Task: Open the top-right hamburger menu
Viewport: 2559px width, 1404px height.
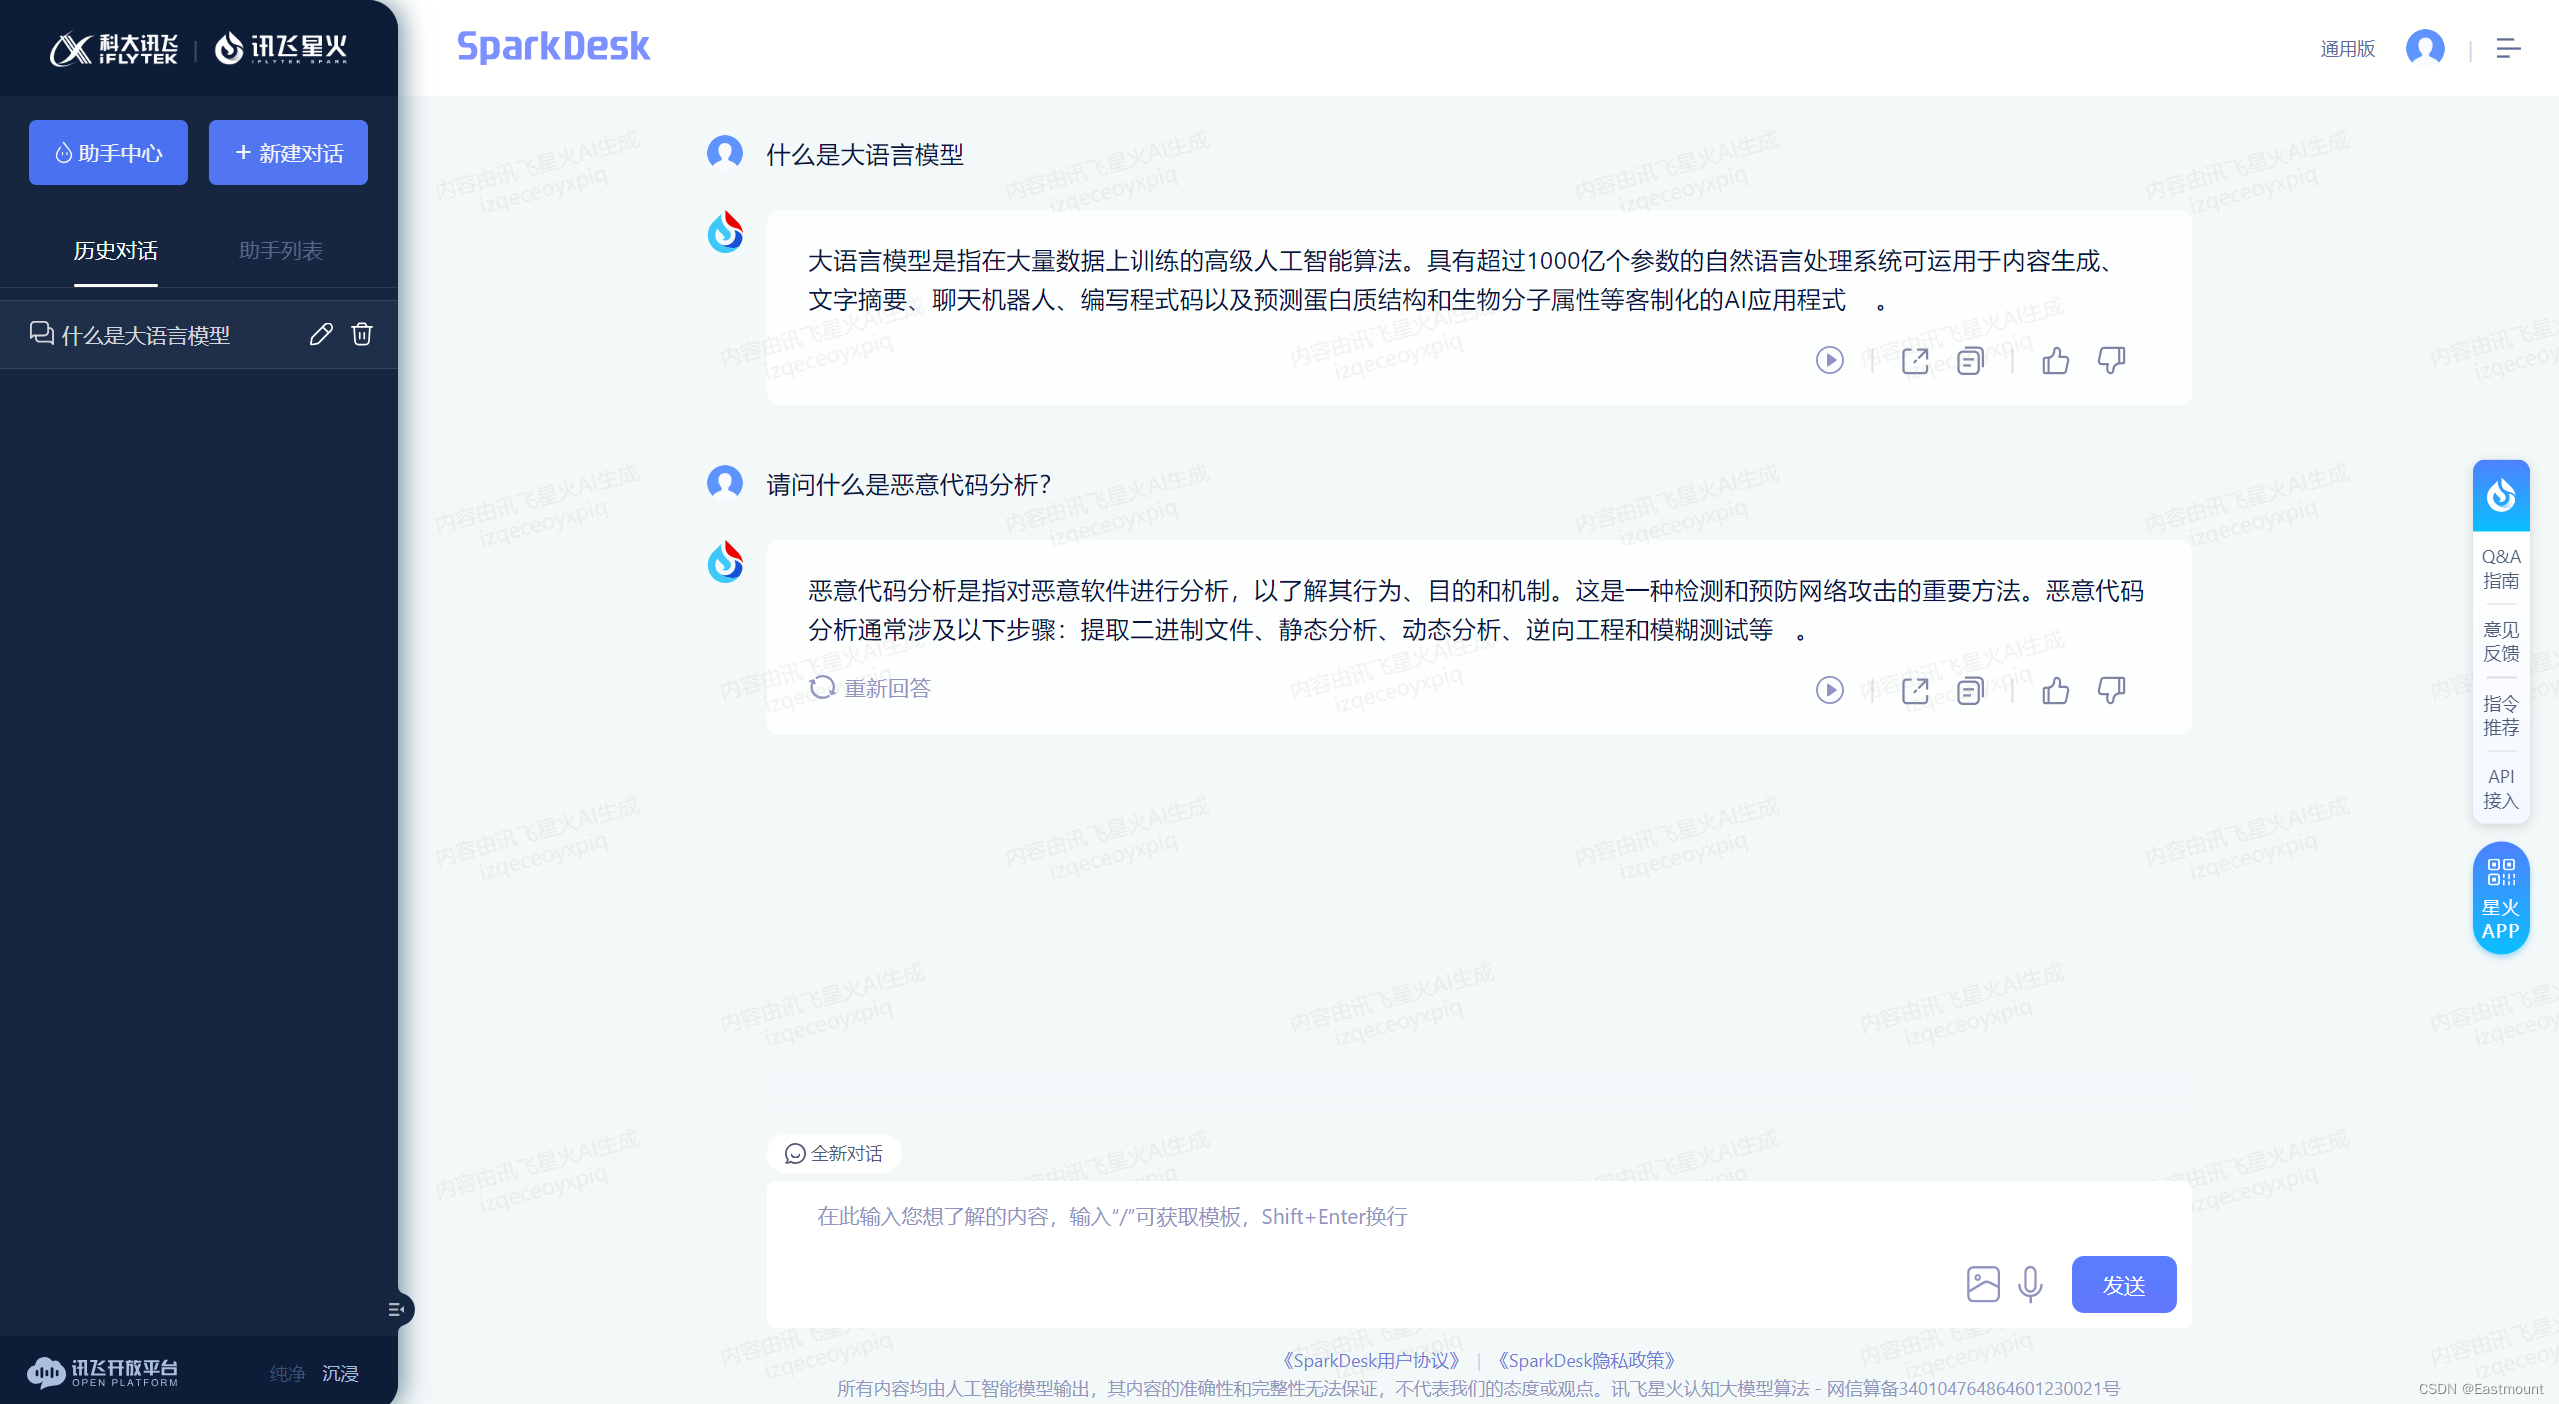Action: [x=2507, y=48]
